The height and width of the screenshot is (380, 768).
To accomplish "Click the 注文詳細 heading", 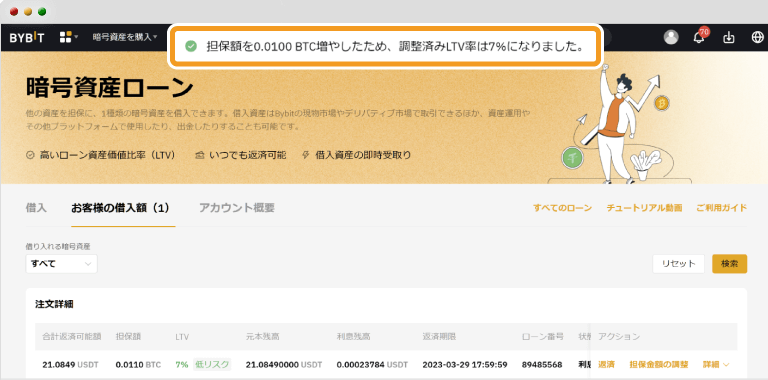I will 54,304.
